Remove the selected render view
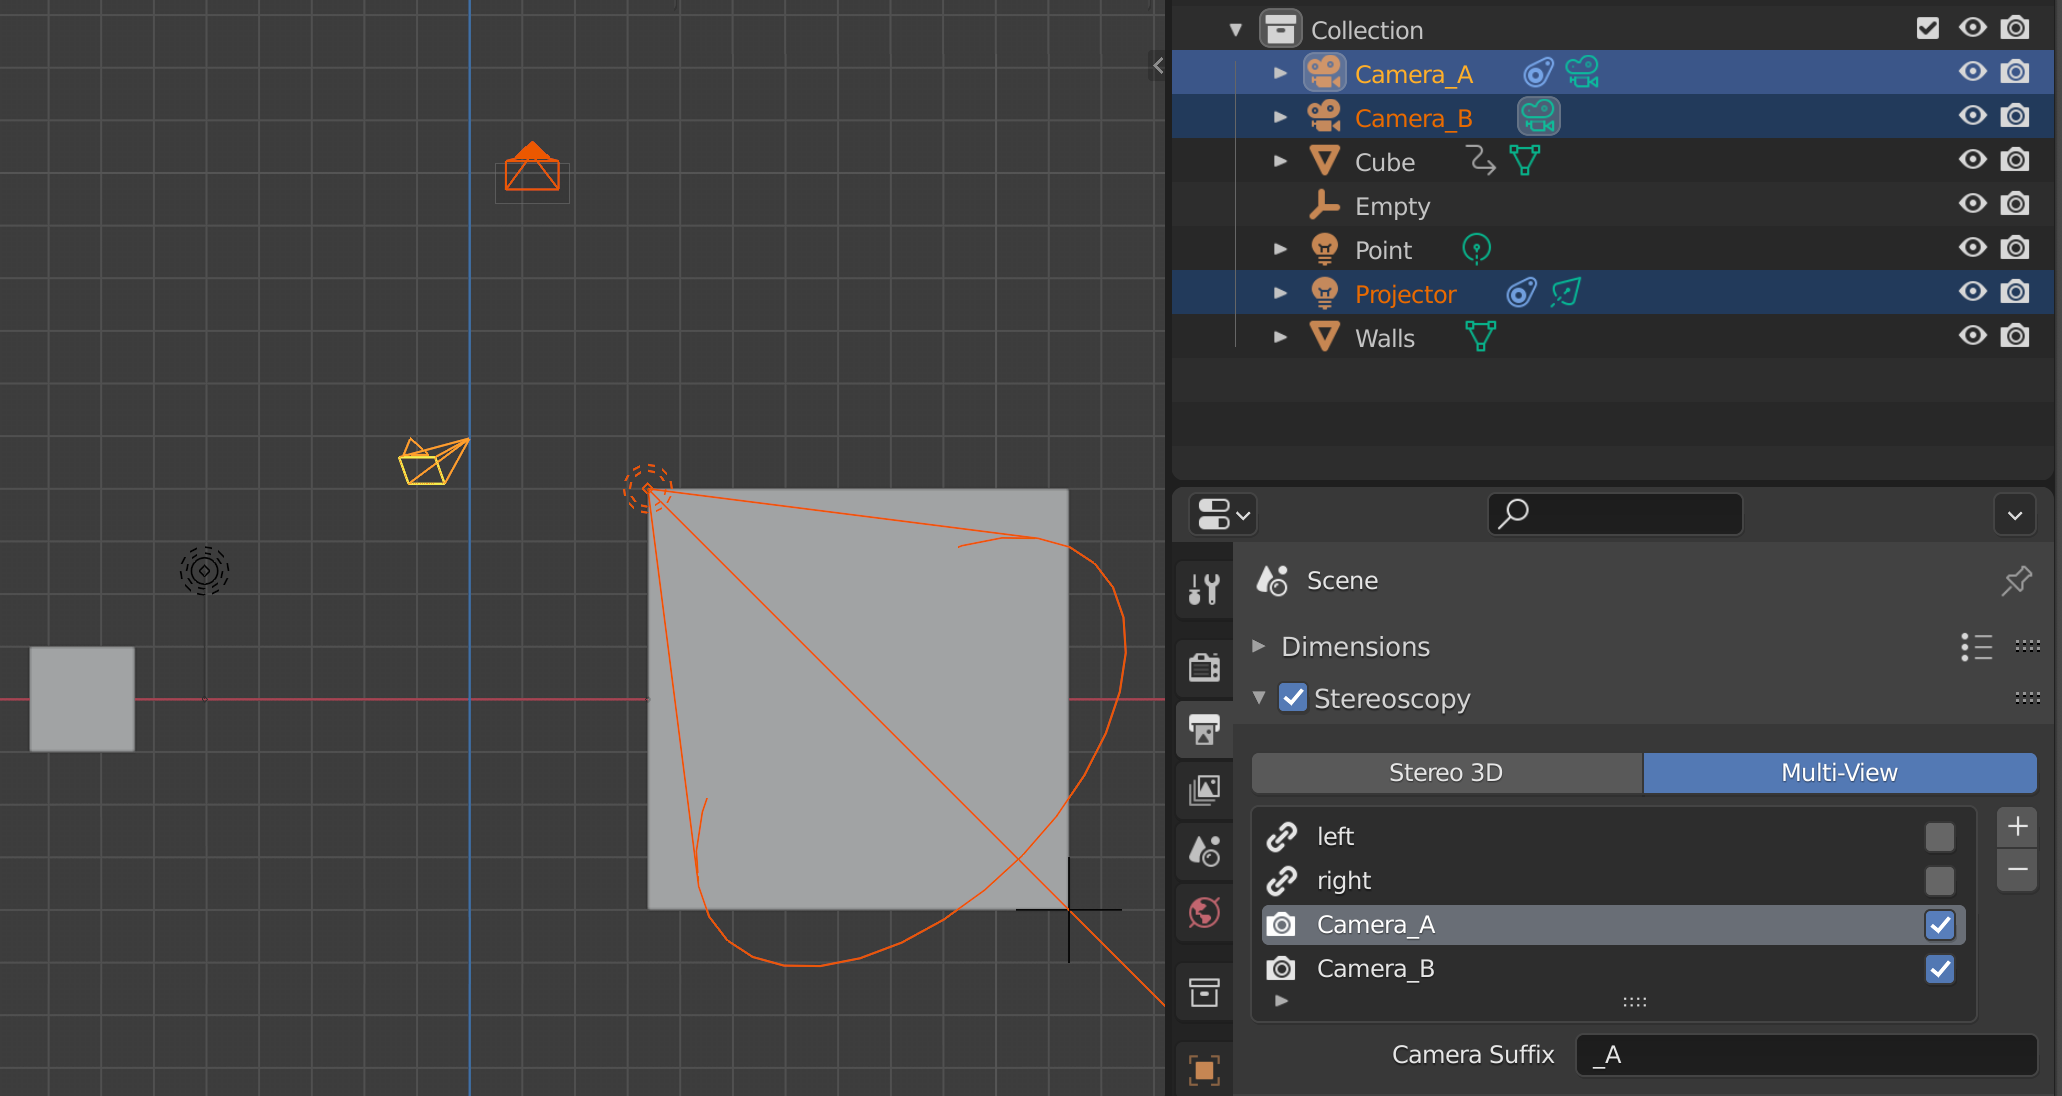 coord(2017,869)
